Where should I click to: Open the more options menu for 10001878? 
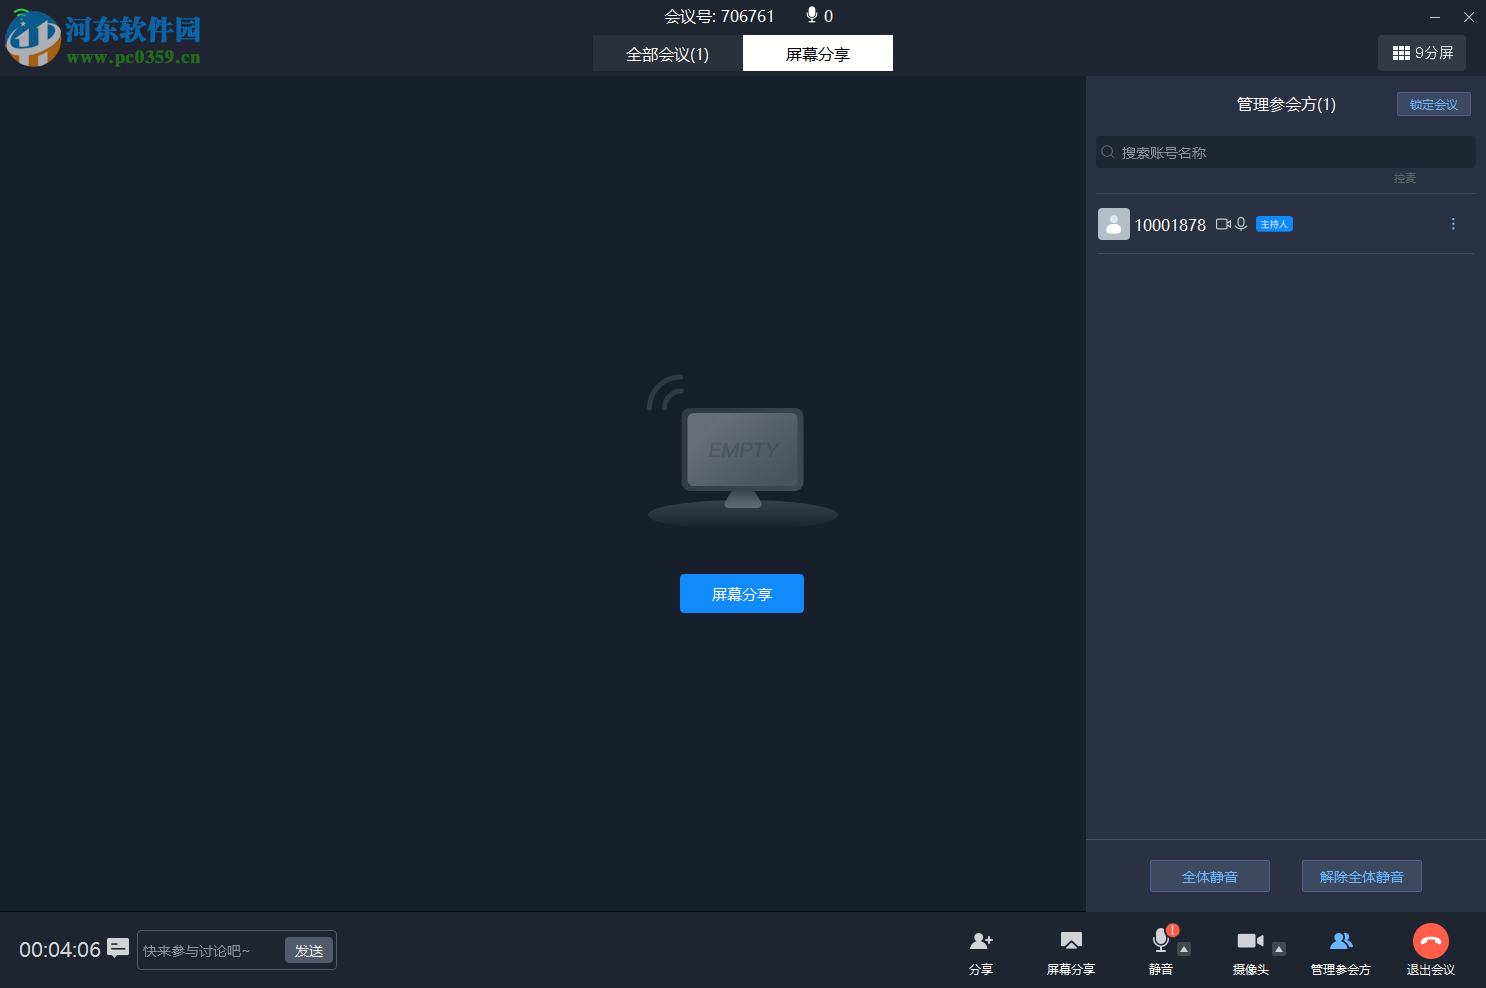point(1453,224)
